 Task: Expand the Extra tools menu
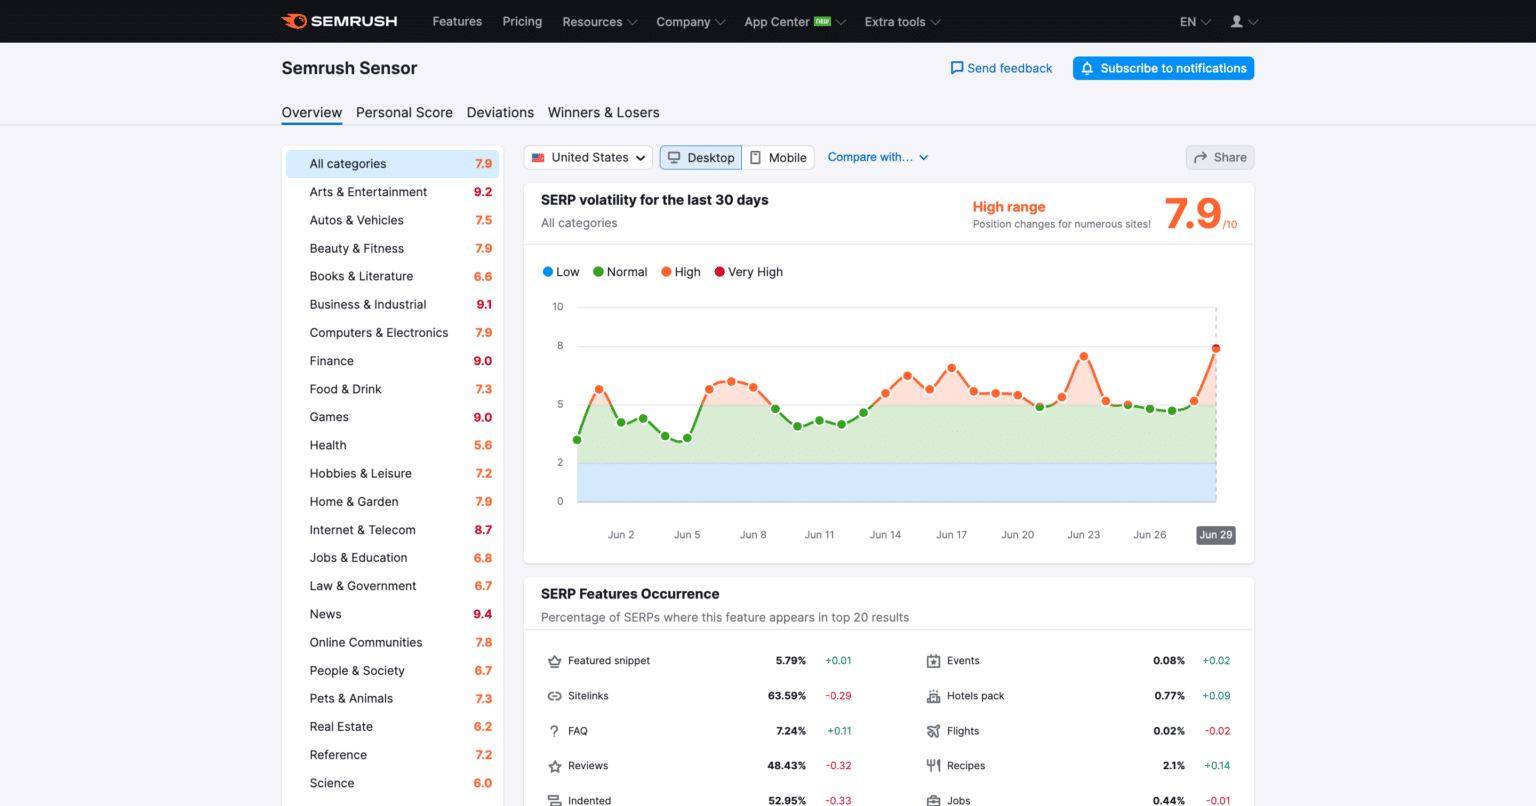tap(902, 21)
